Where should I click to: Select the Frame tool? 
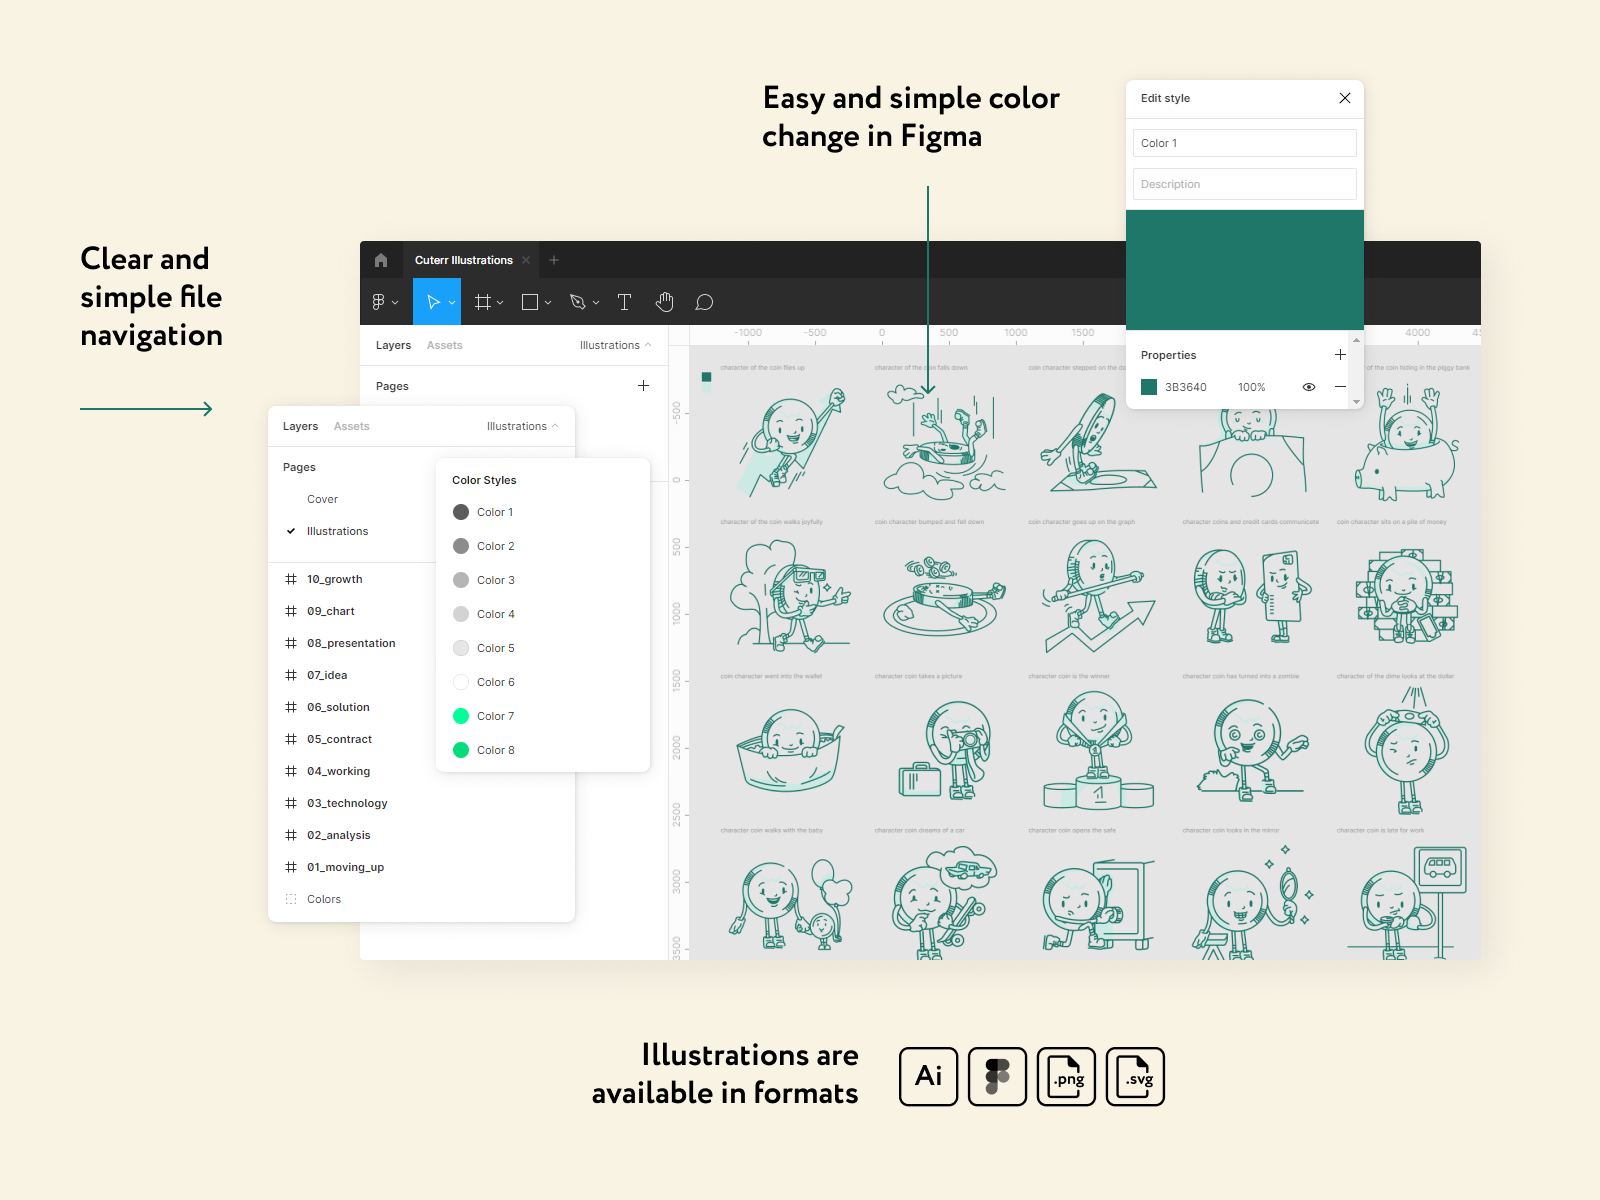(x=482, y=302)
